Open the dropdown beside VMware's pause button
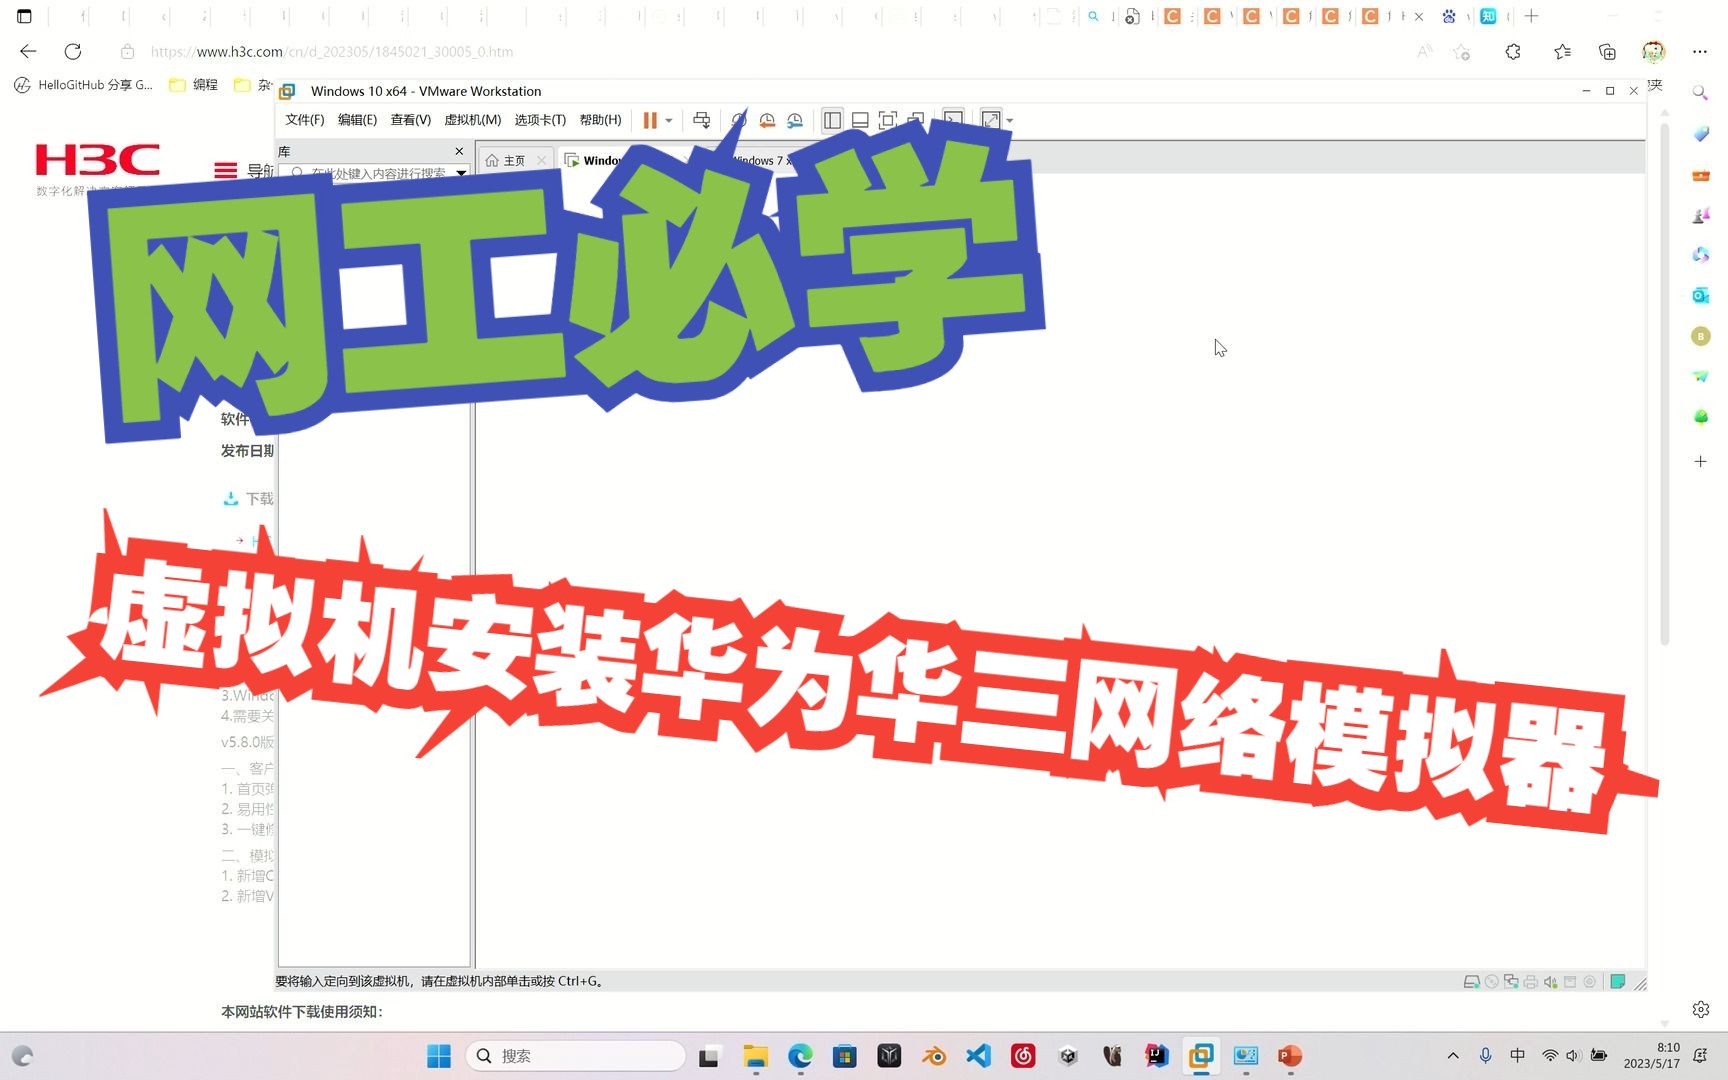The image size is (1728, 1080). coord(669,121)
